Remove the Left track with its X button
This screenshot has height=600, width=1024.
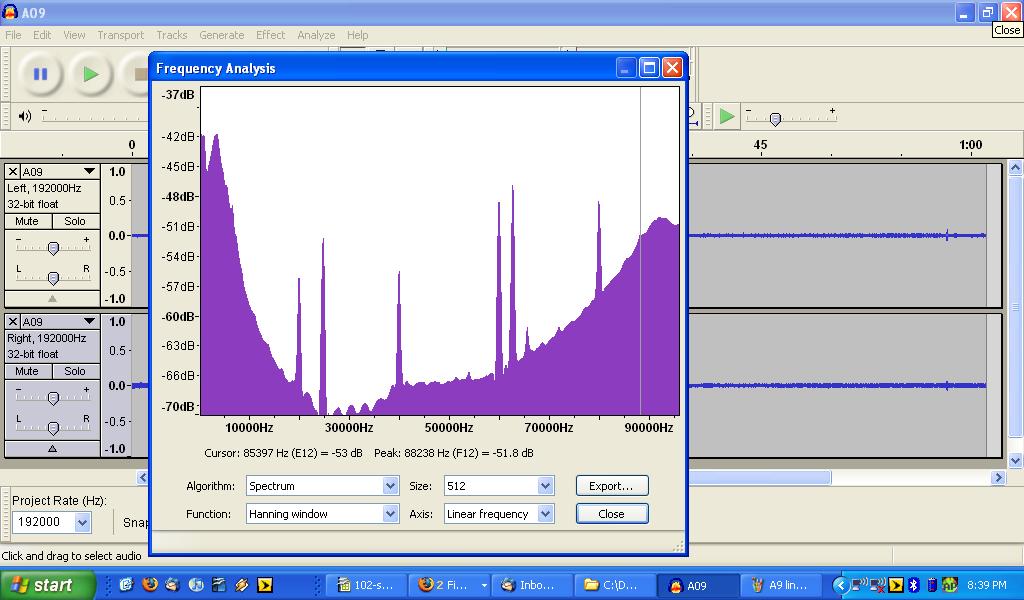click(13, 172)
